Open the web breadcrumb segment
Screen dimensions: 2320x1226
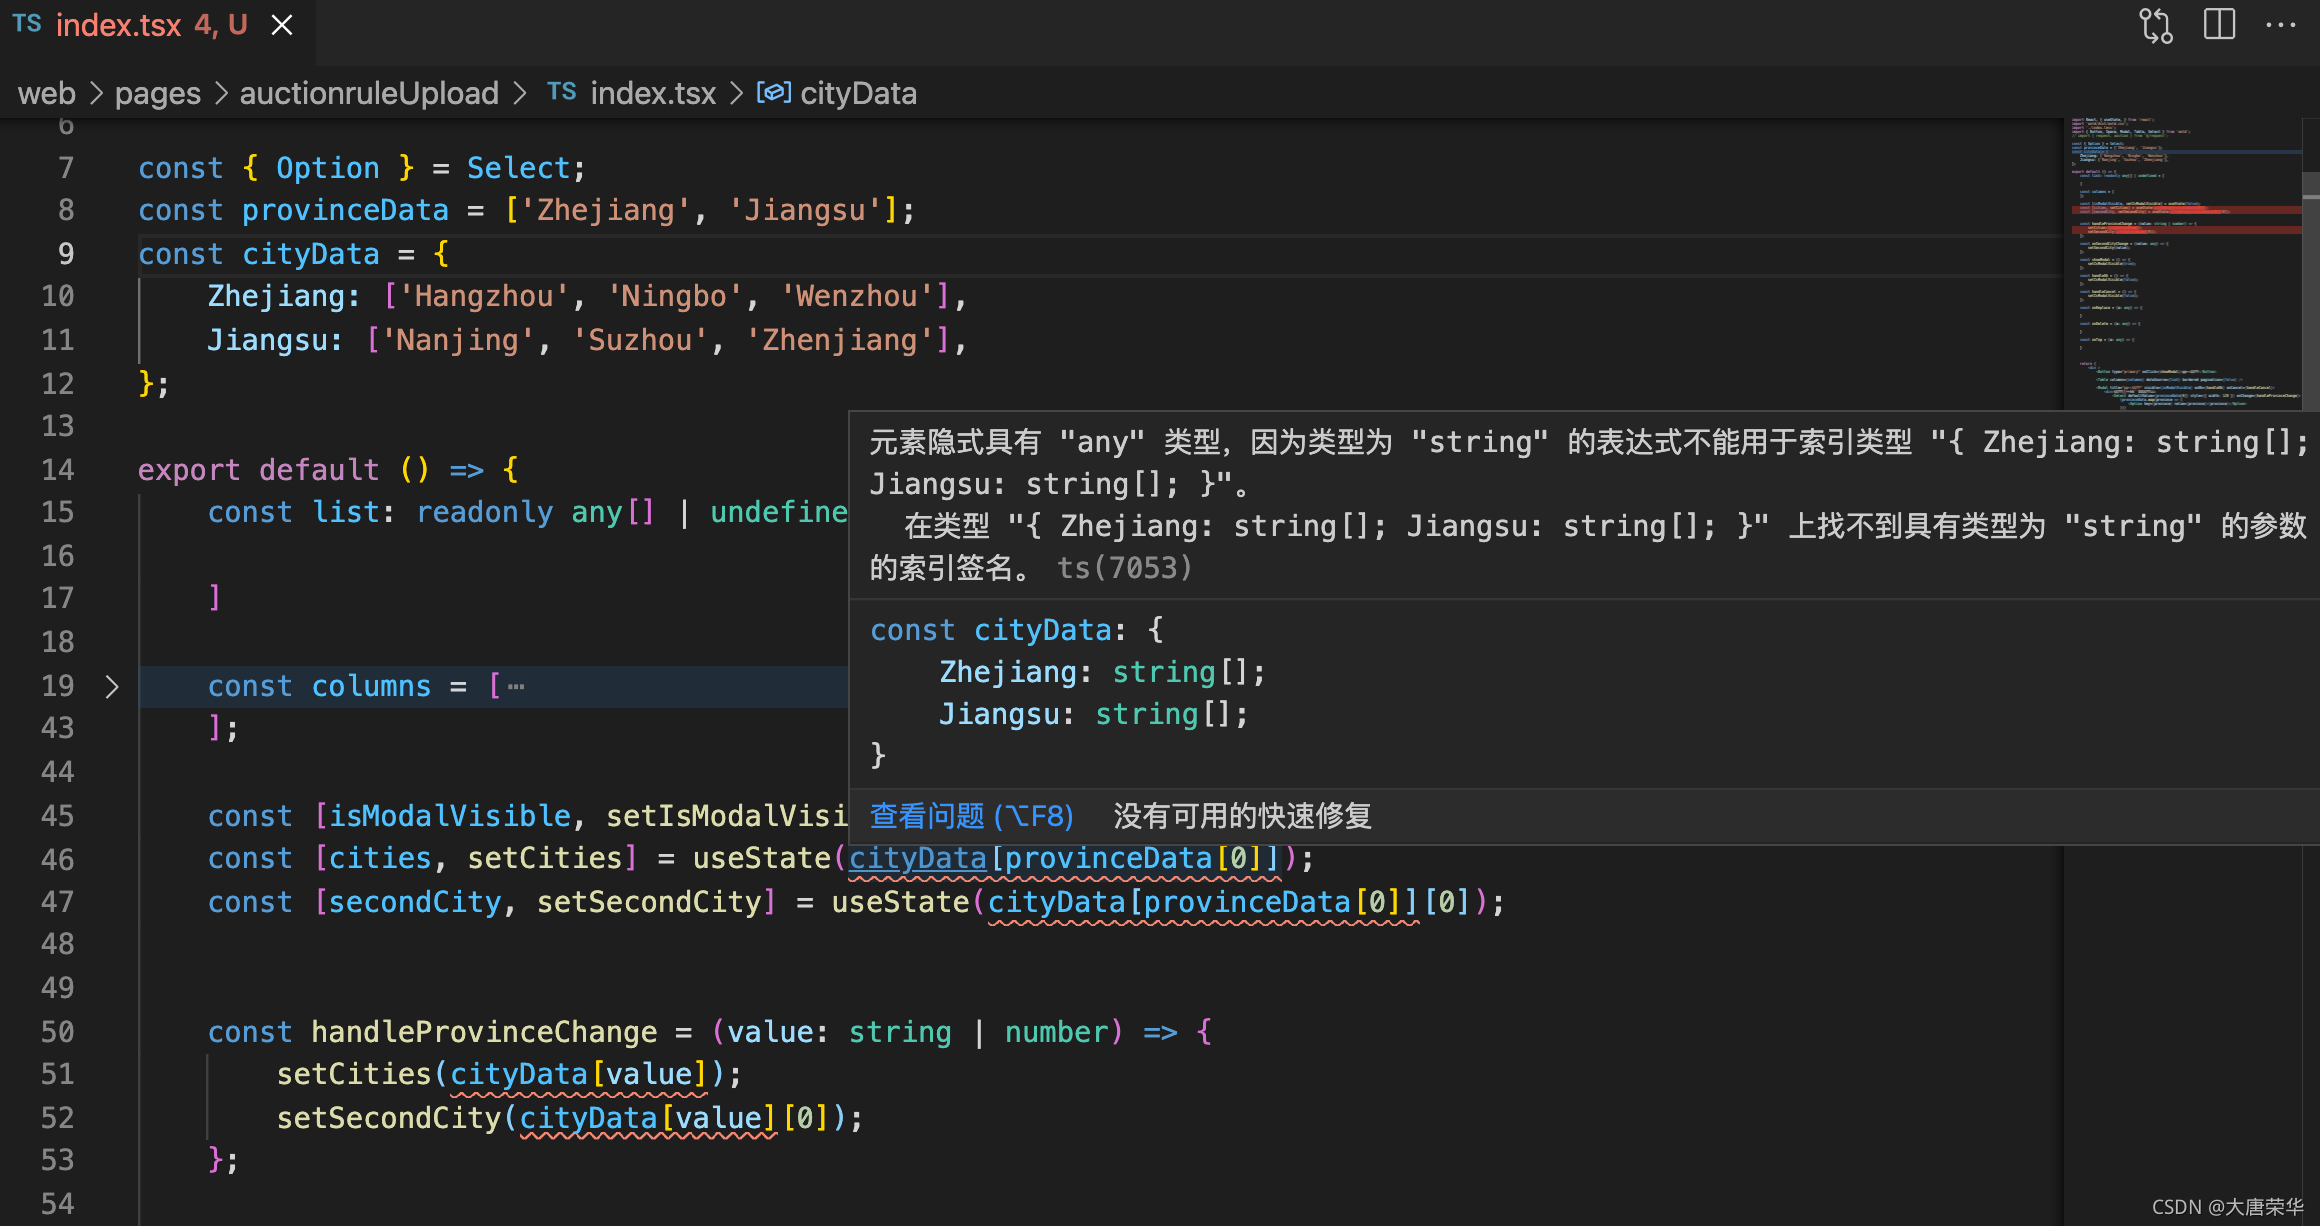47,93
